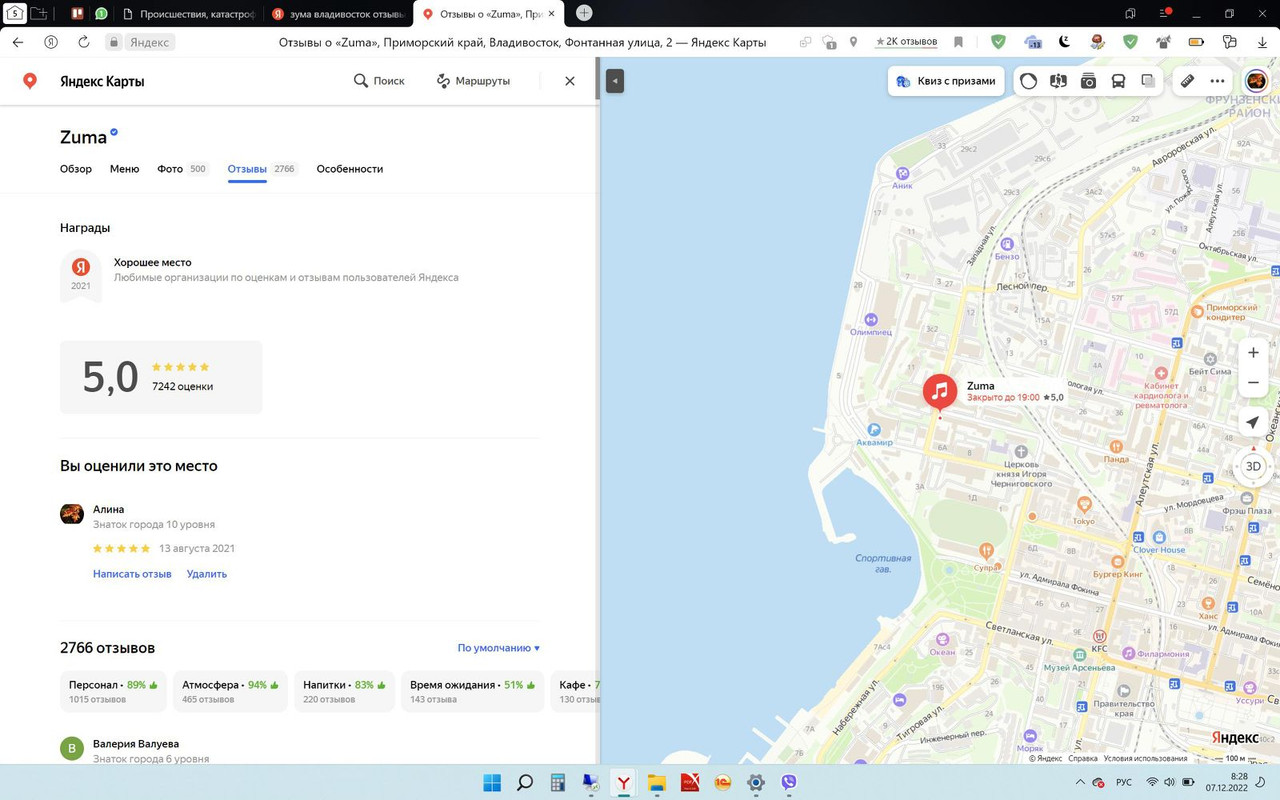Toggle the dark mode moon extension
The height and width of the screenshot is (800, 1280).
1064,42
